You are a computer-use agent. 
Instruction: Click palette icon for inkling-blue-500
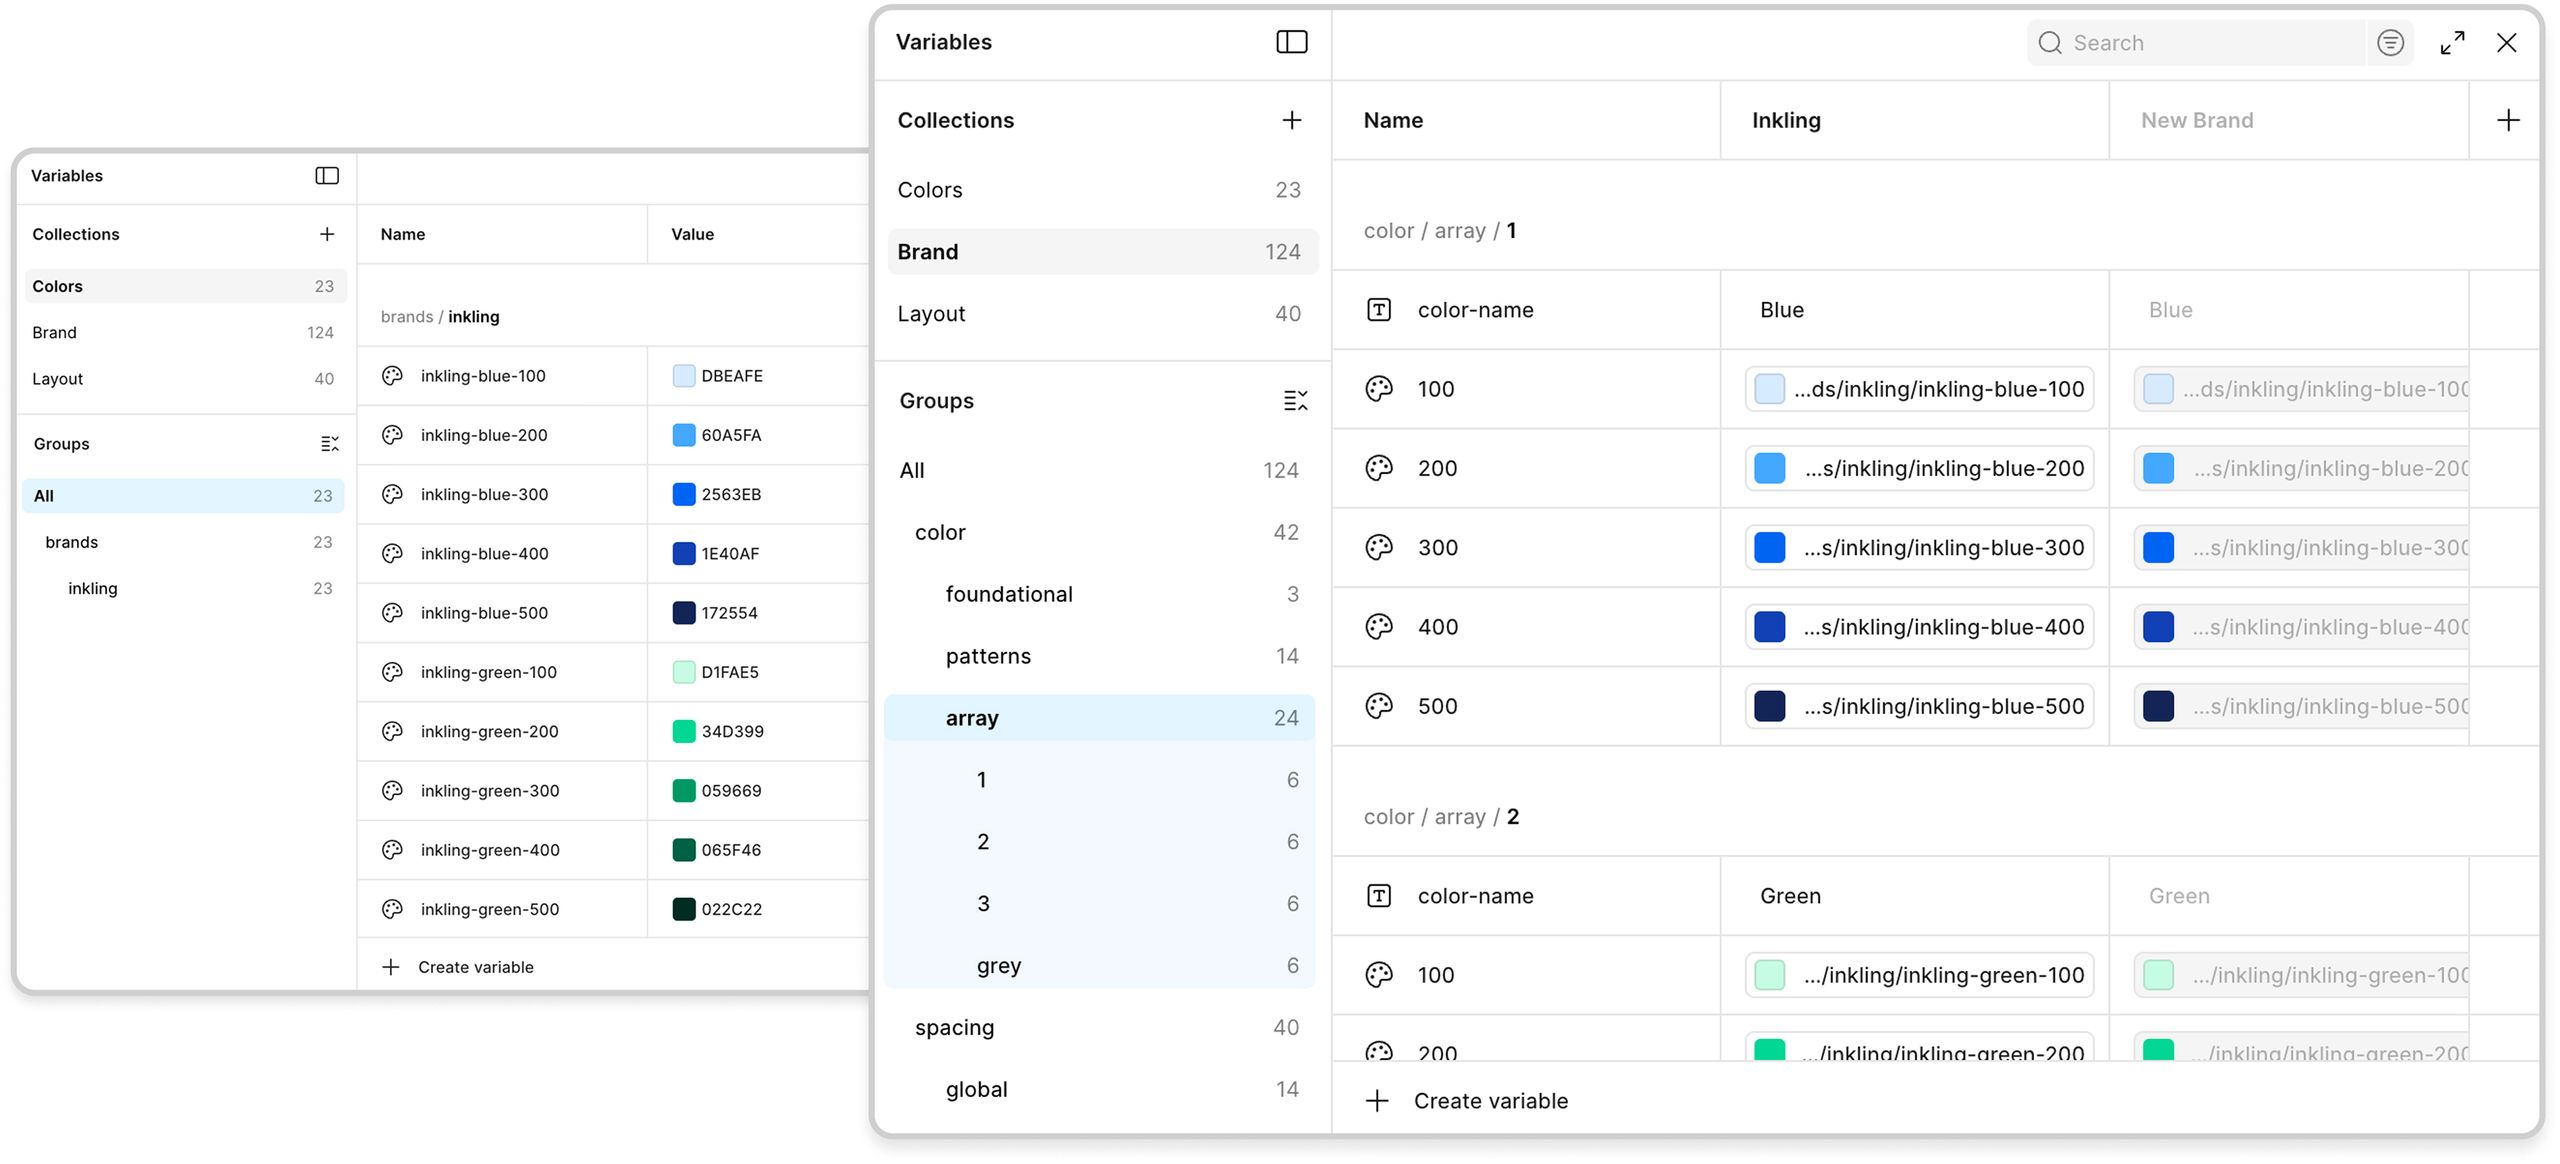(392, 613)
